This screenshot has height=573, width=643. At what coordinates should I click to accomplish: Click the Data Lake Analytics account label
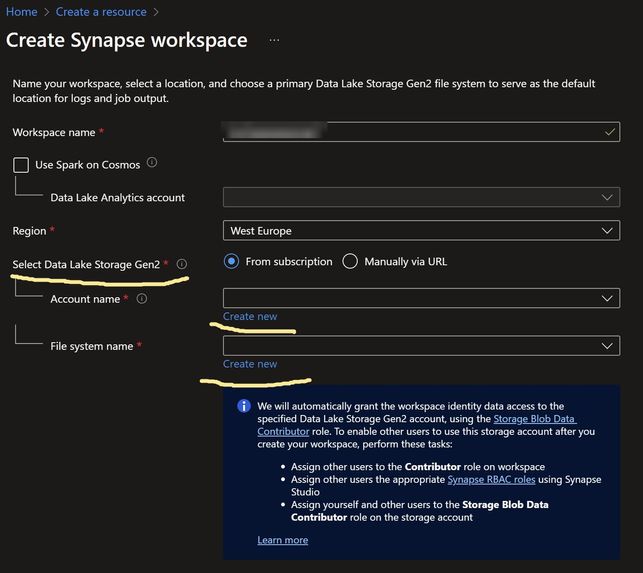coord(117,198)
